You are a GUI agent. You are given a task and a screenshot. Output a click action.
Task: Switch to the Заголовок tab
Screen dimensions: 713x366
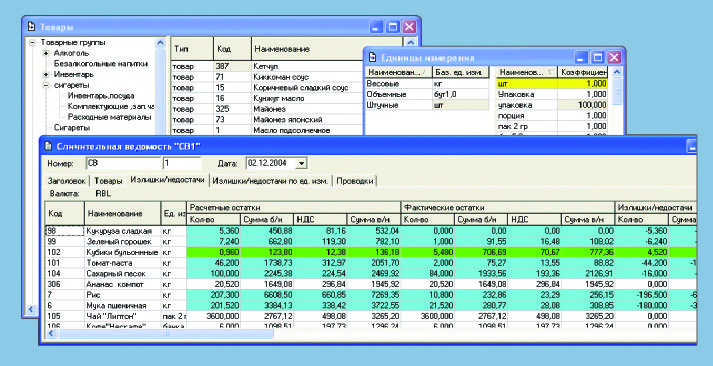[x=66, y=180]
